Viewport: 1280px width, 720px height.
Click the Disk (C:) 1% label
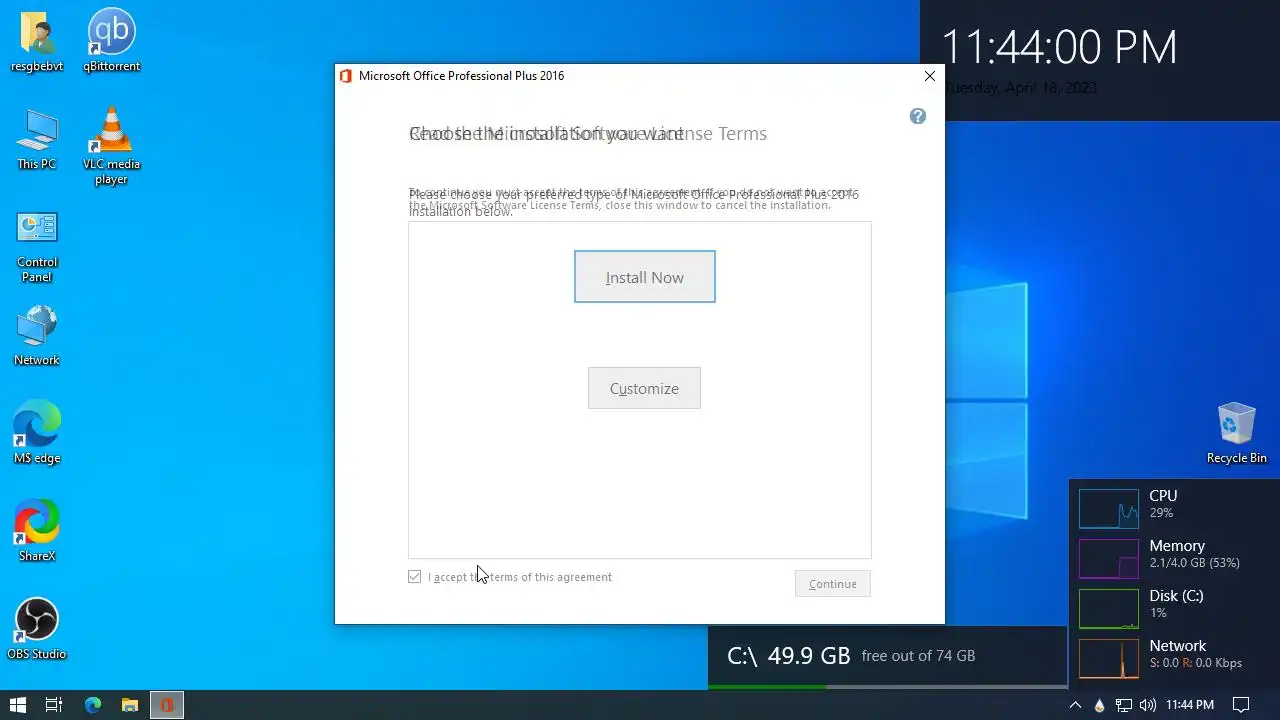tap(1176, 604)
